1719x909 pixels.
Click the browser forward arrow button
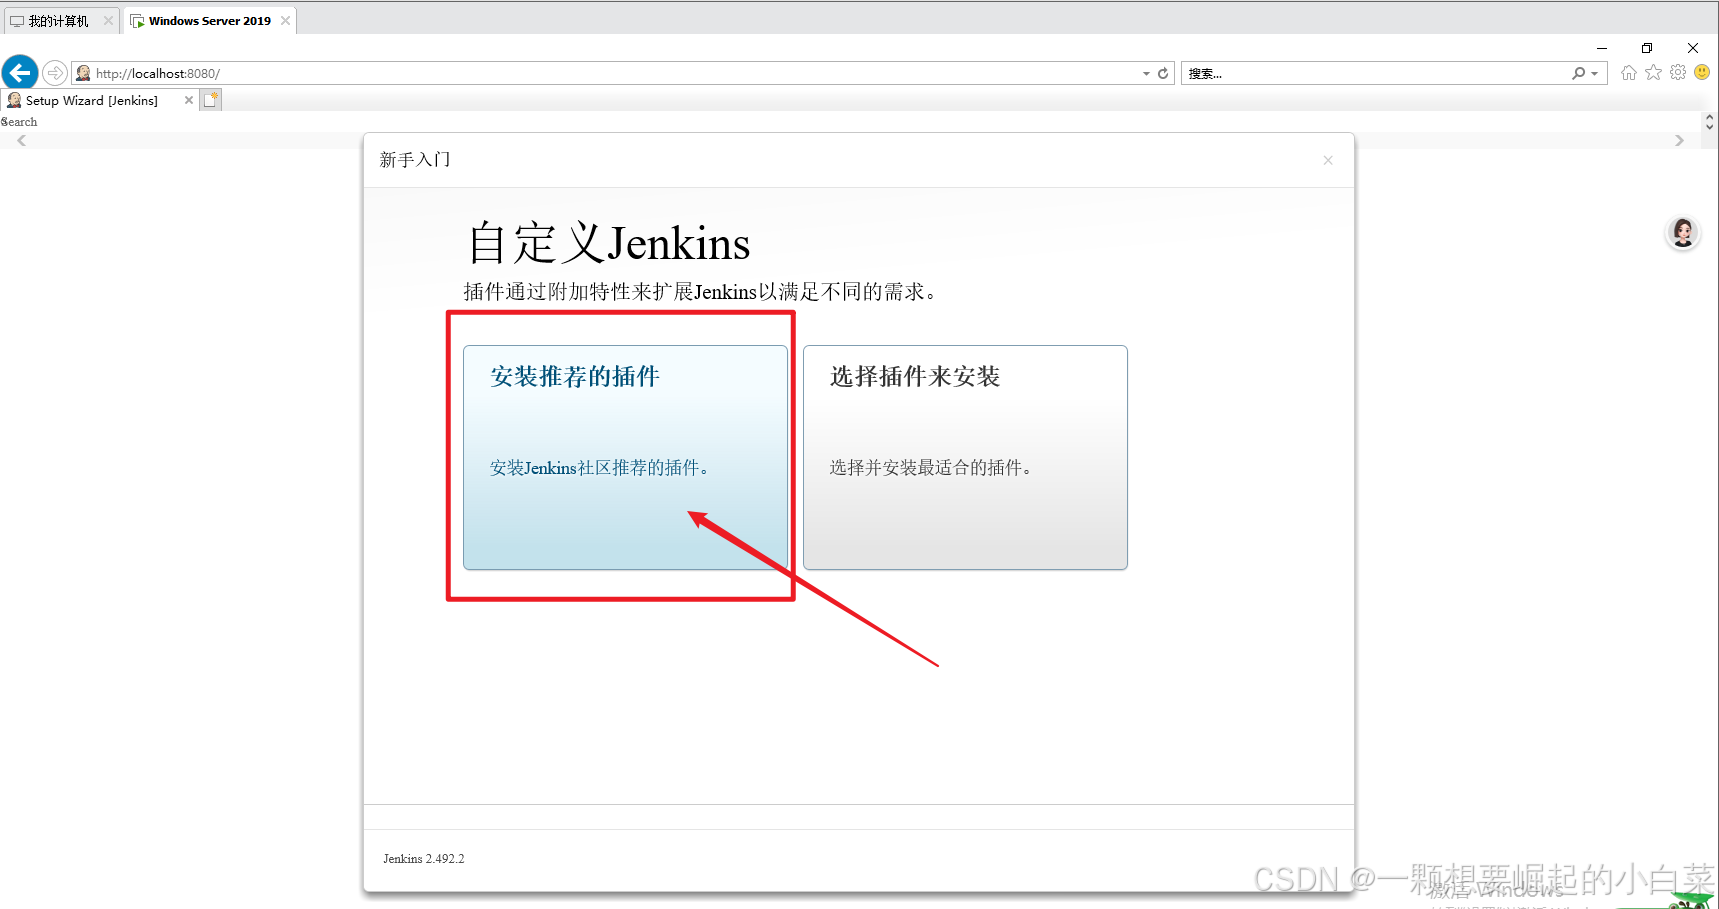tap(55, 73)
